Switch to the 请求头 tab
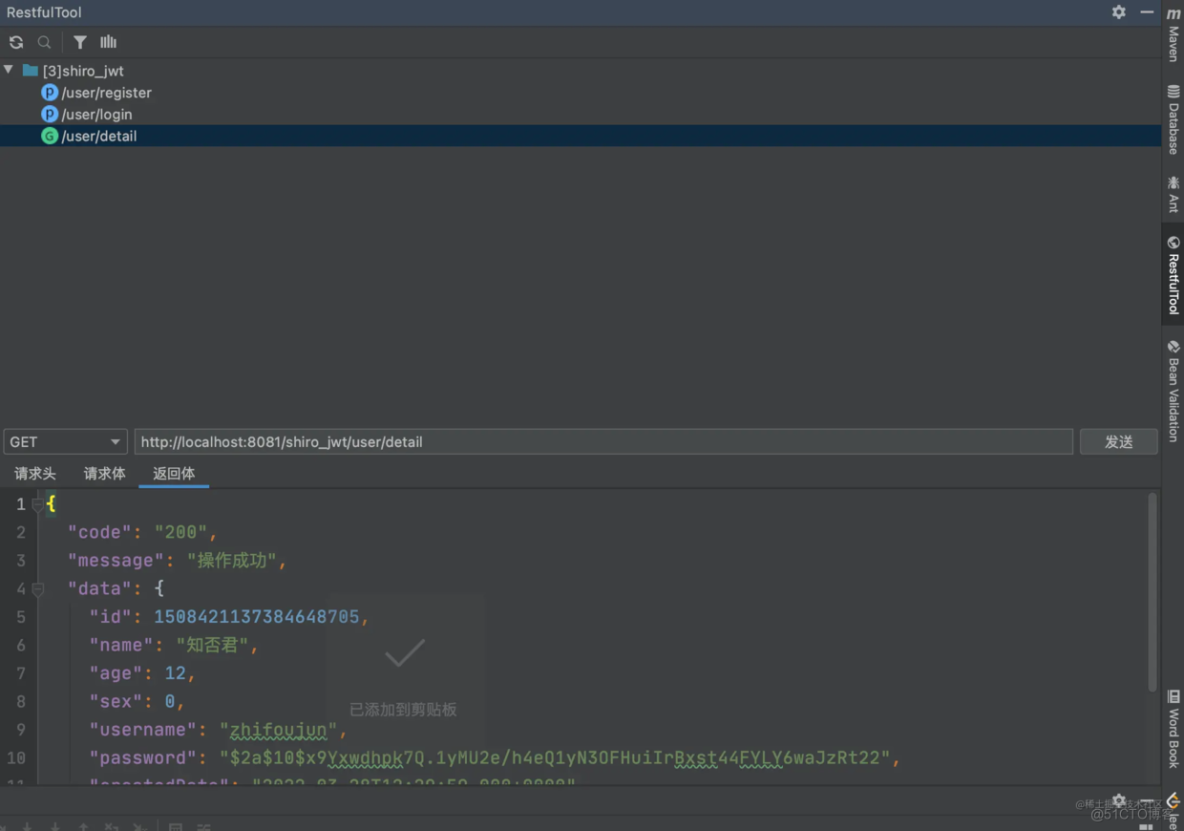1184x831 pixels. pyautogui.click(x=35, y=474)
